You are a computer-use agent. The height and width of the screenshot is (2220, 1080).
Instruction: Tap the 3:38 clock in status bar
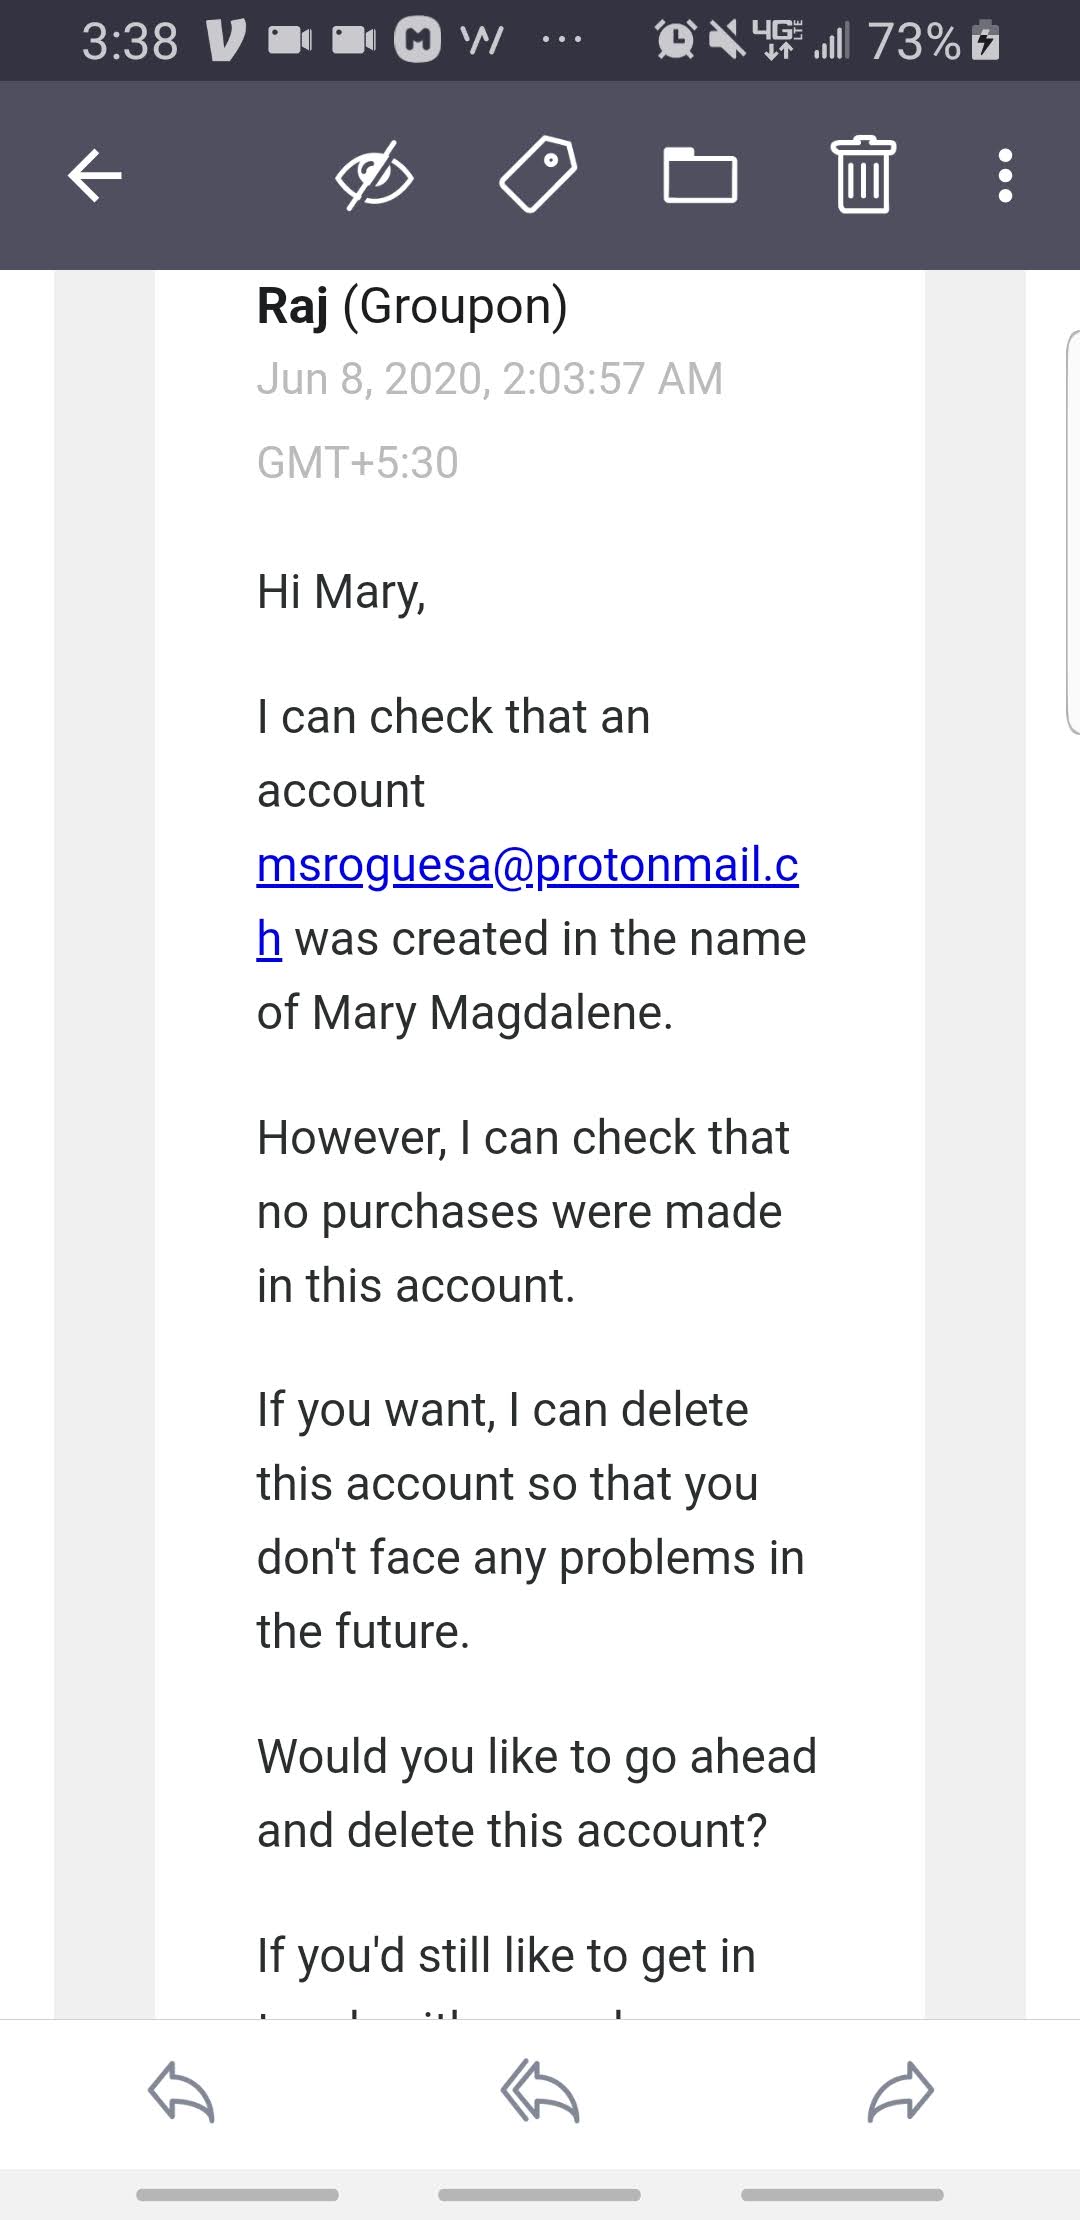[130, 41]
